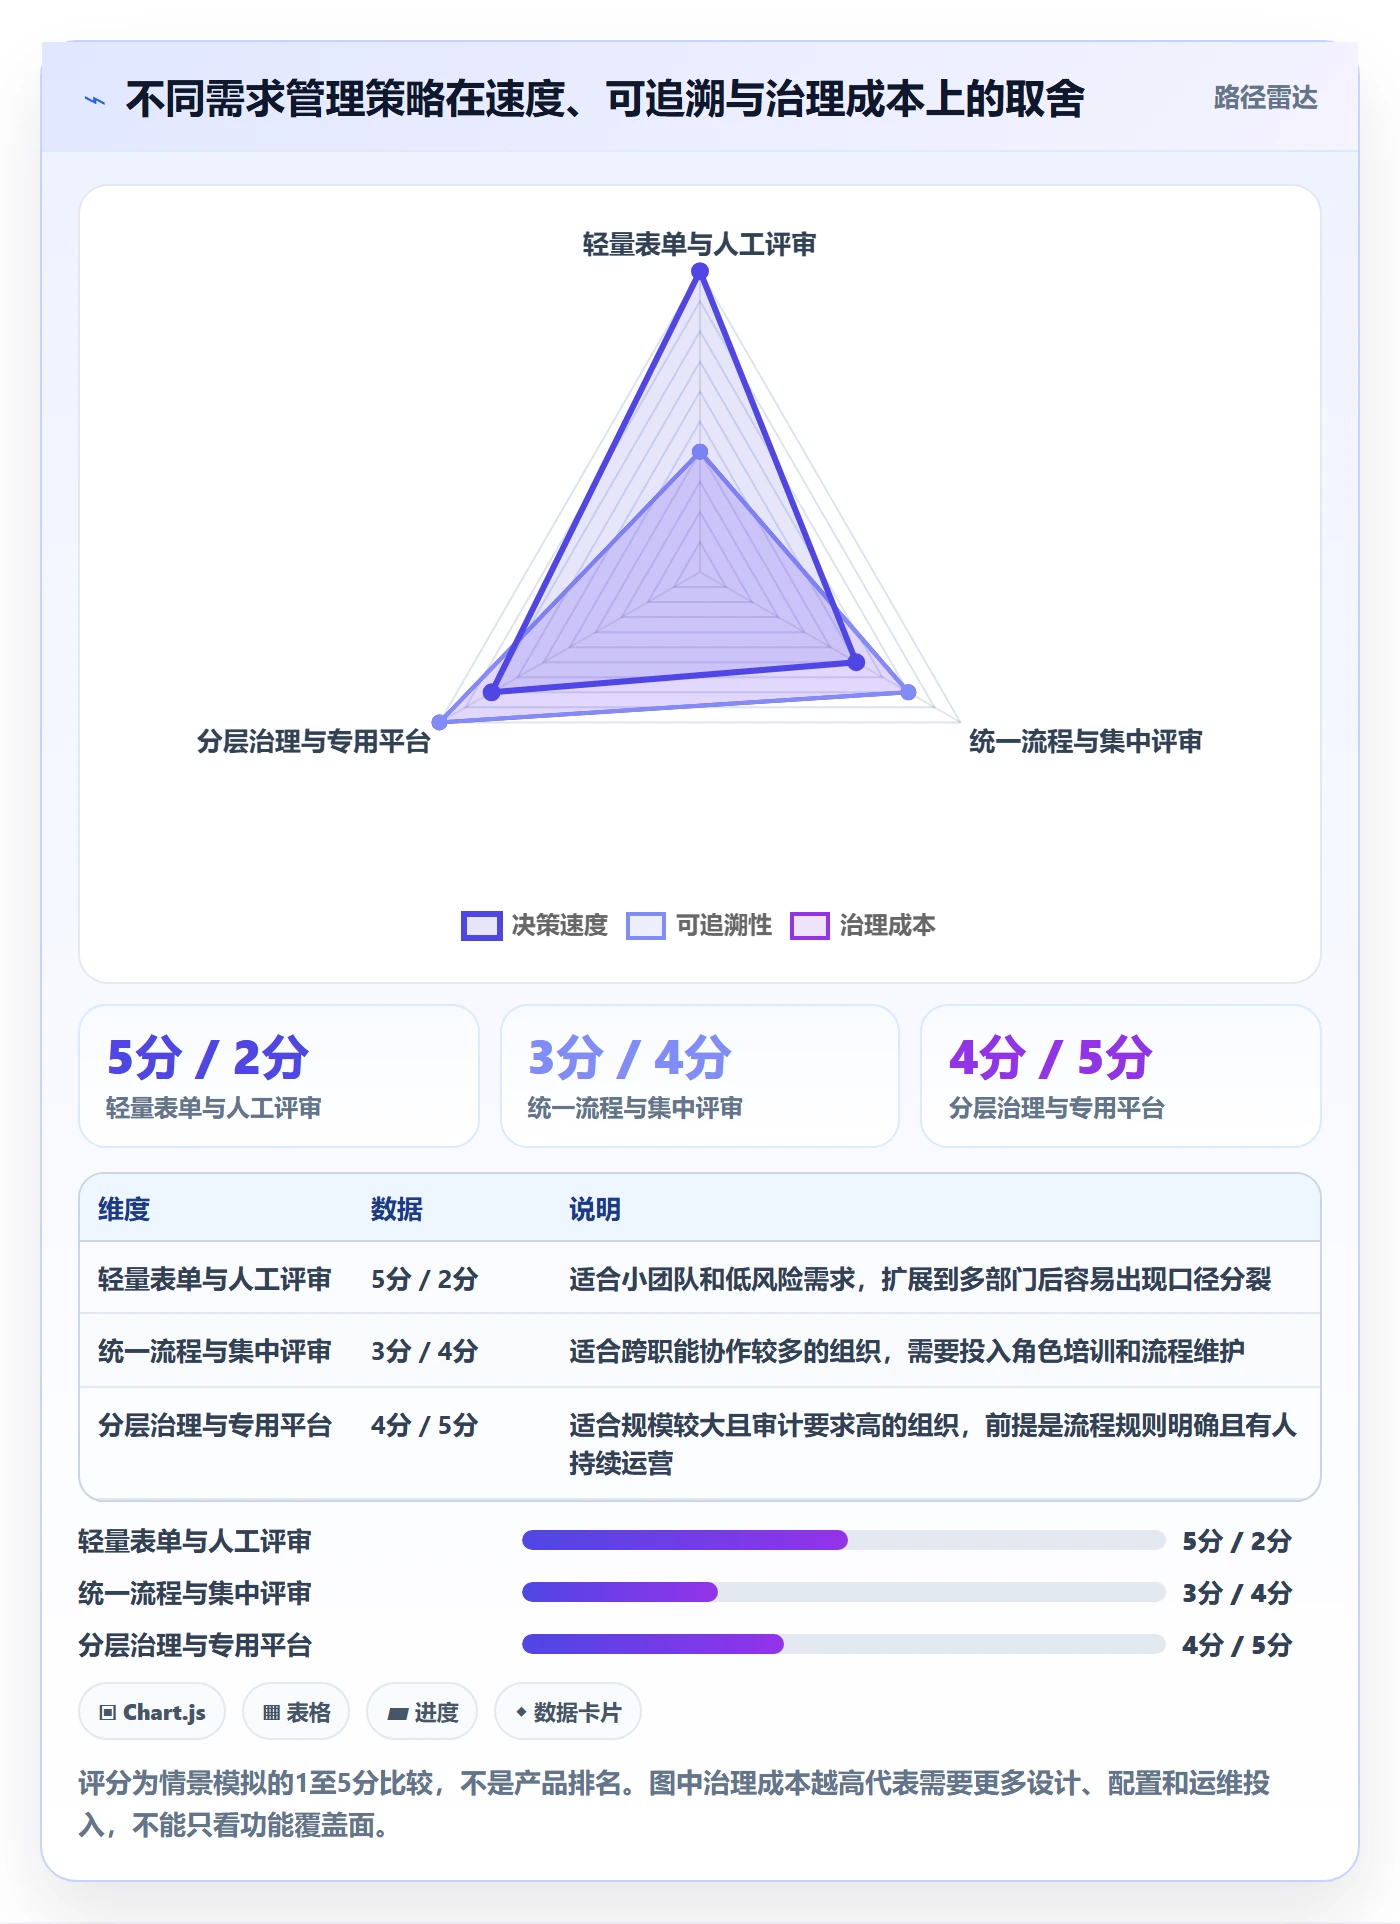1400x1924 pixels.
Task: Click the 可追溯性 legend label
Action: point(724,926)
